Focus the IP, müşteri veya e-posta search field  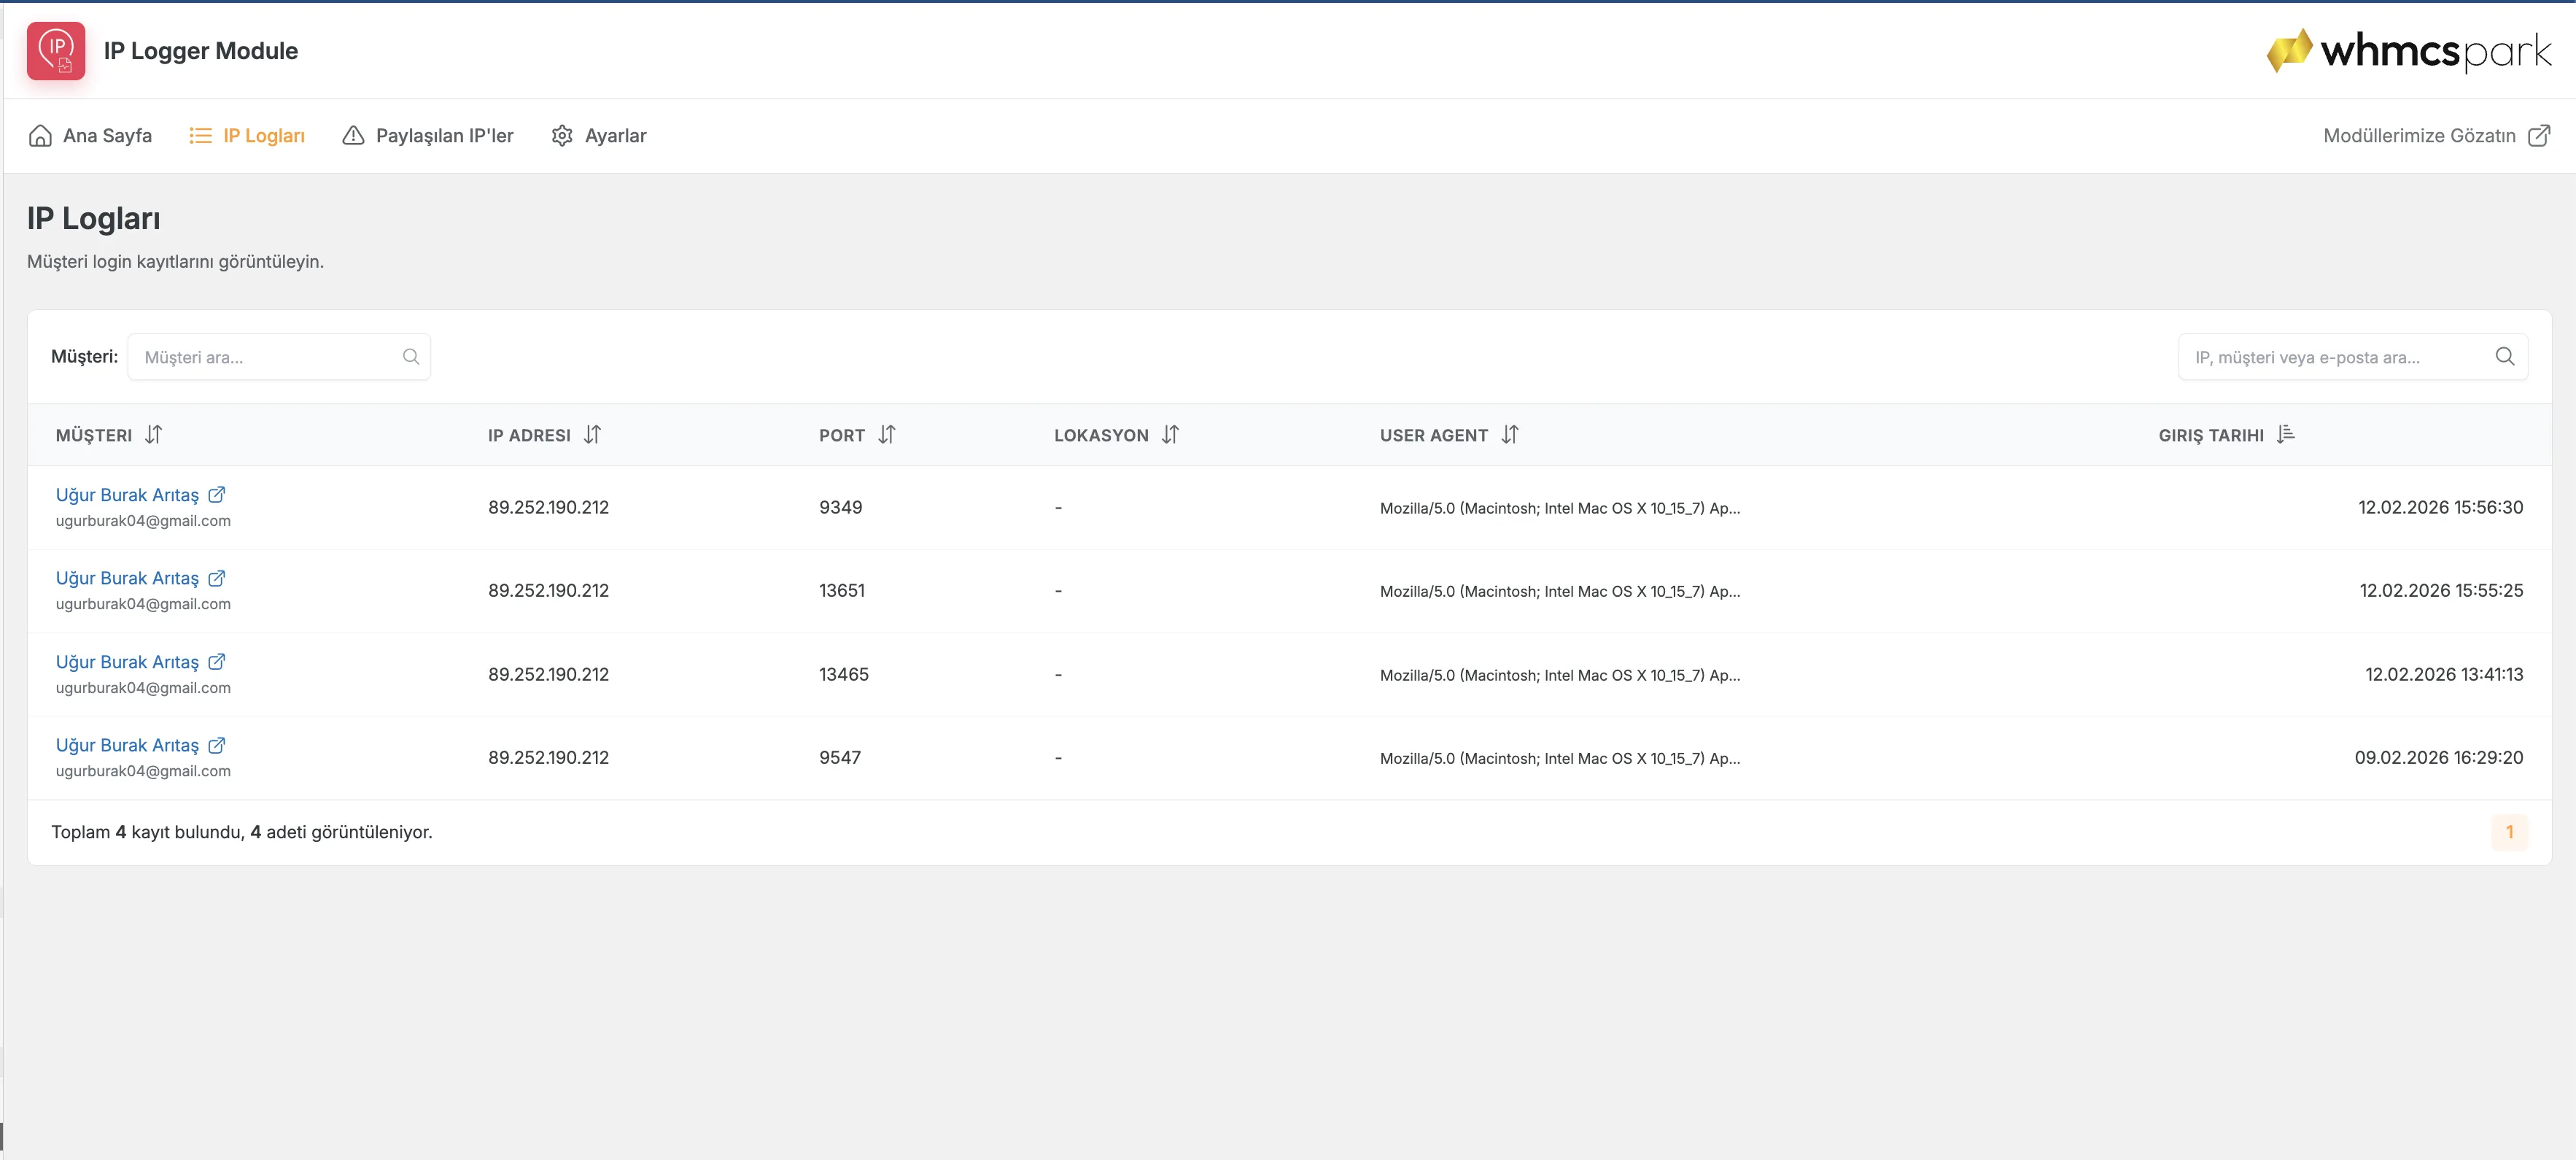point(2352,357)
